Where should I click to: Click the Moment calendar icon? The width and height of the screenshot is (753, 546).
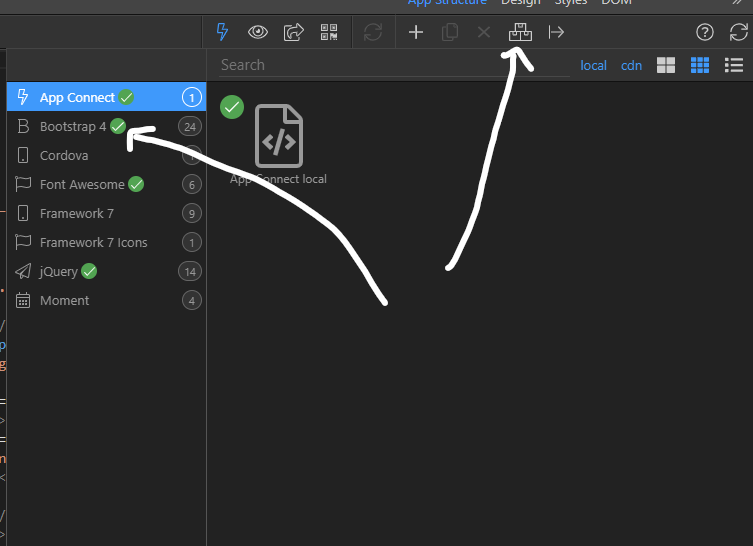23,300
